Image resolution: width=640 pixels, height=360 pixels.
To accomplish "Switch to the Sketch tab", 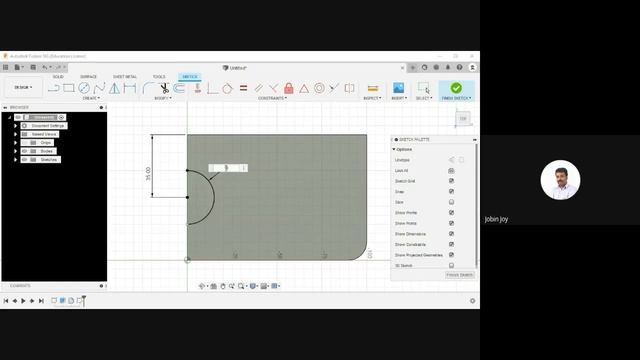I will [190, 77].
